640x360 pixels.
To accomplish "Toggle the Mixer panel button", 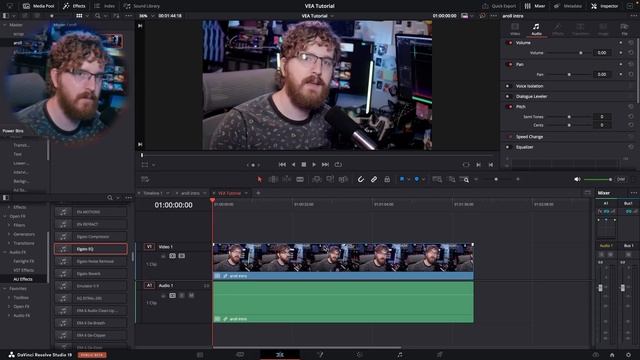I will (535, 6).
